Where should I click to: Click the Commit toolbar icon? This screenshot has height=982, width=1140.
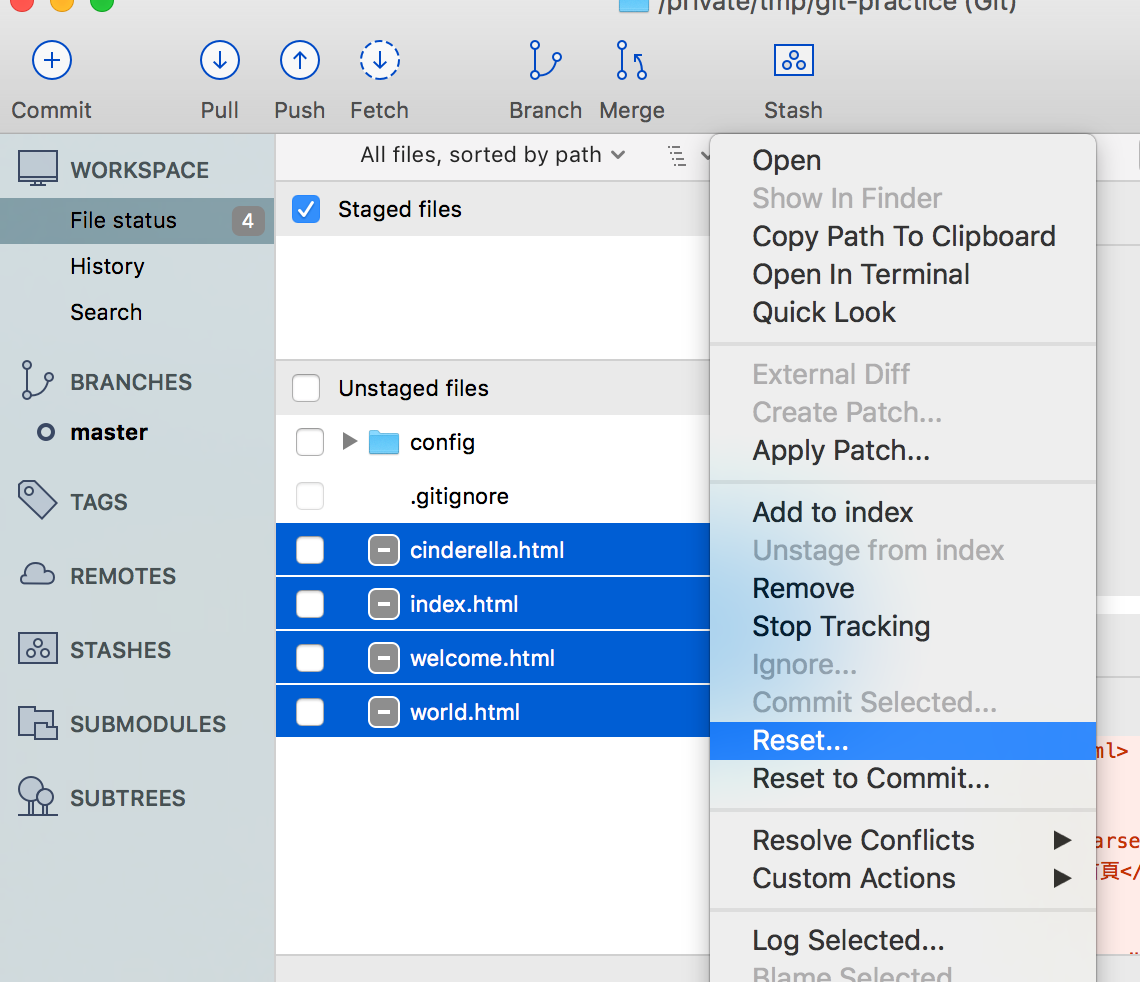pos(52,61)
